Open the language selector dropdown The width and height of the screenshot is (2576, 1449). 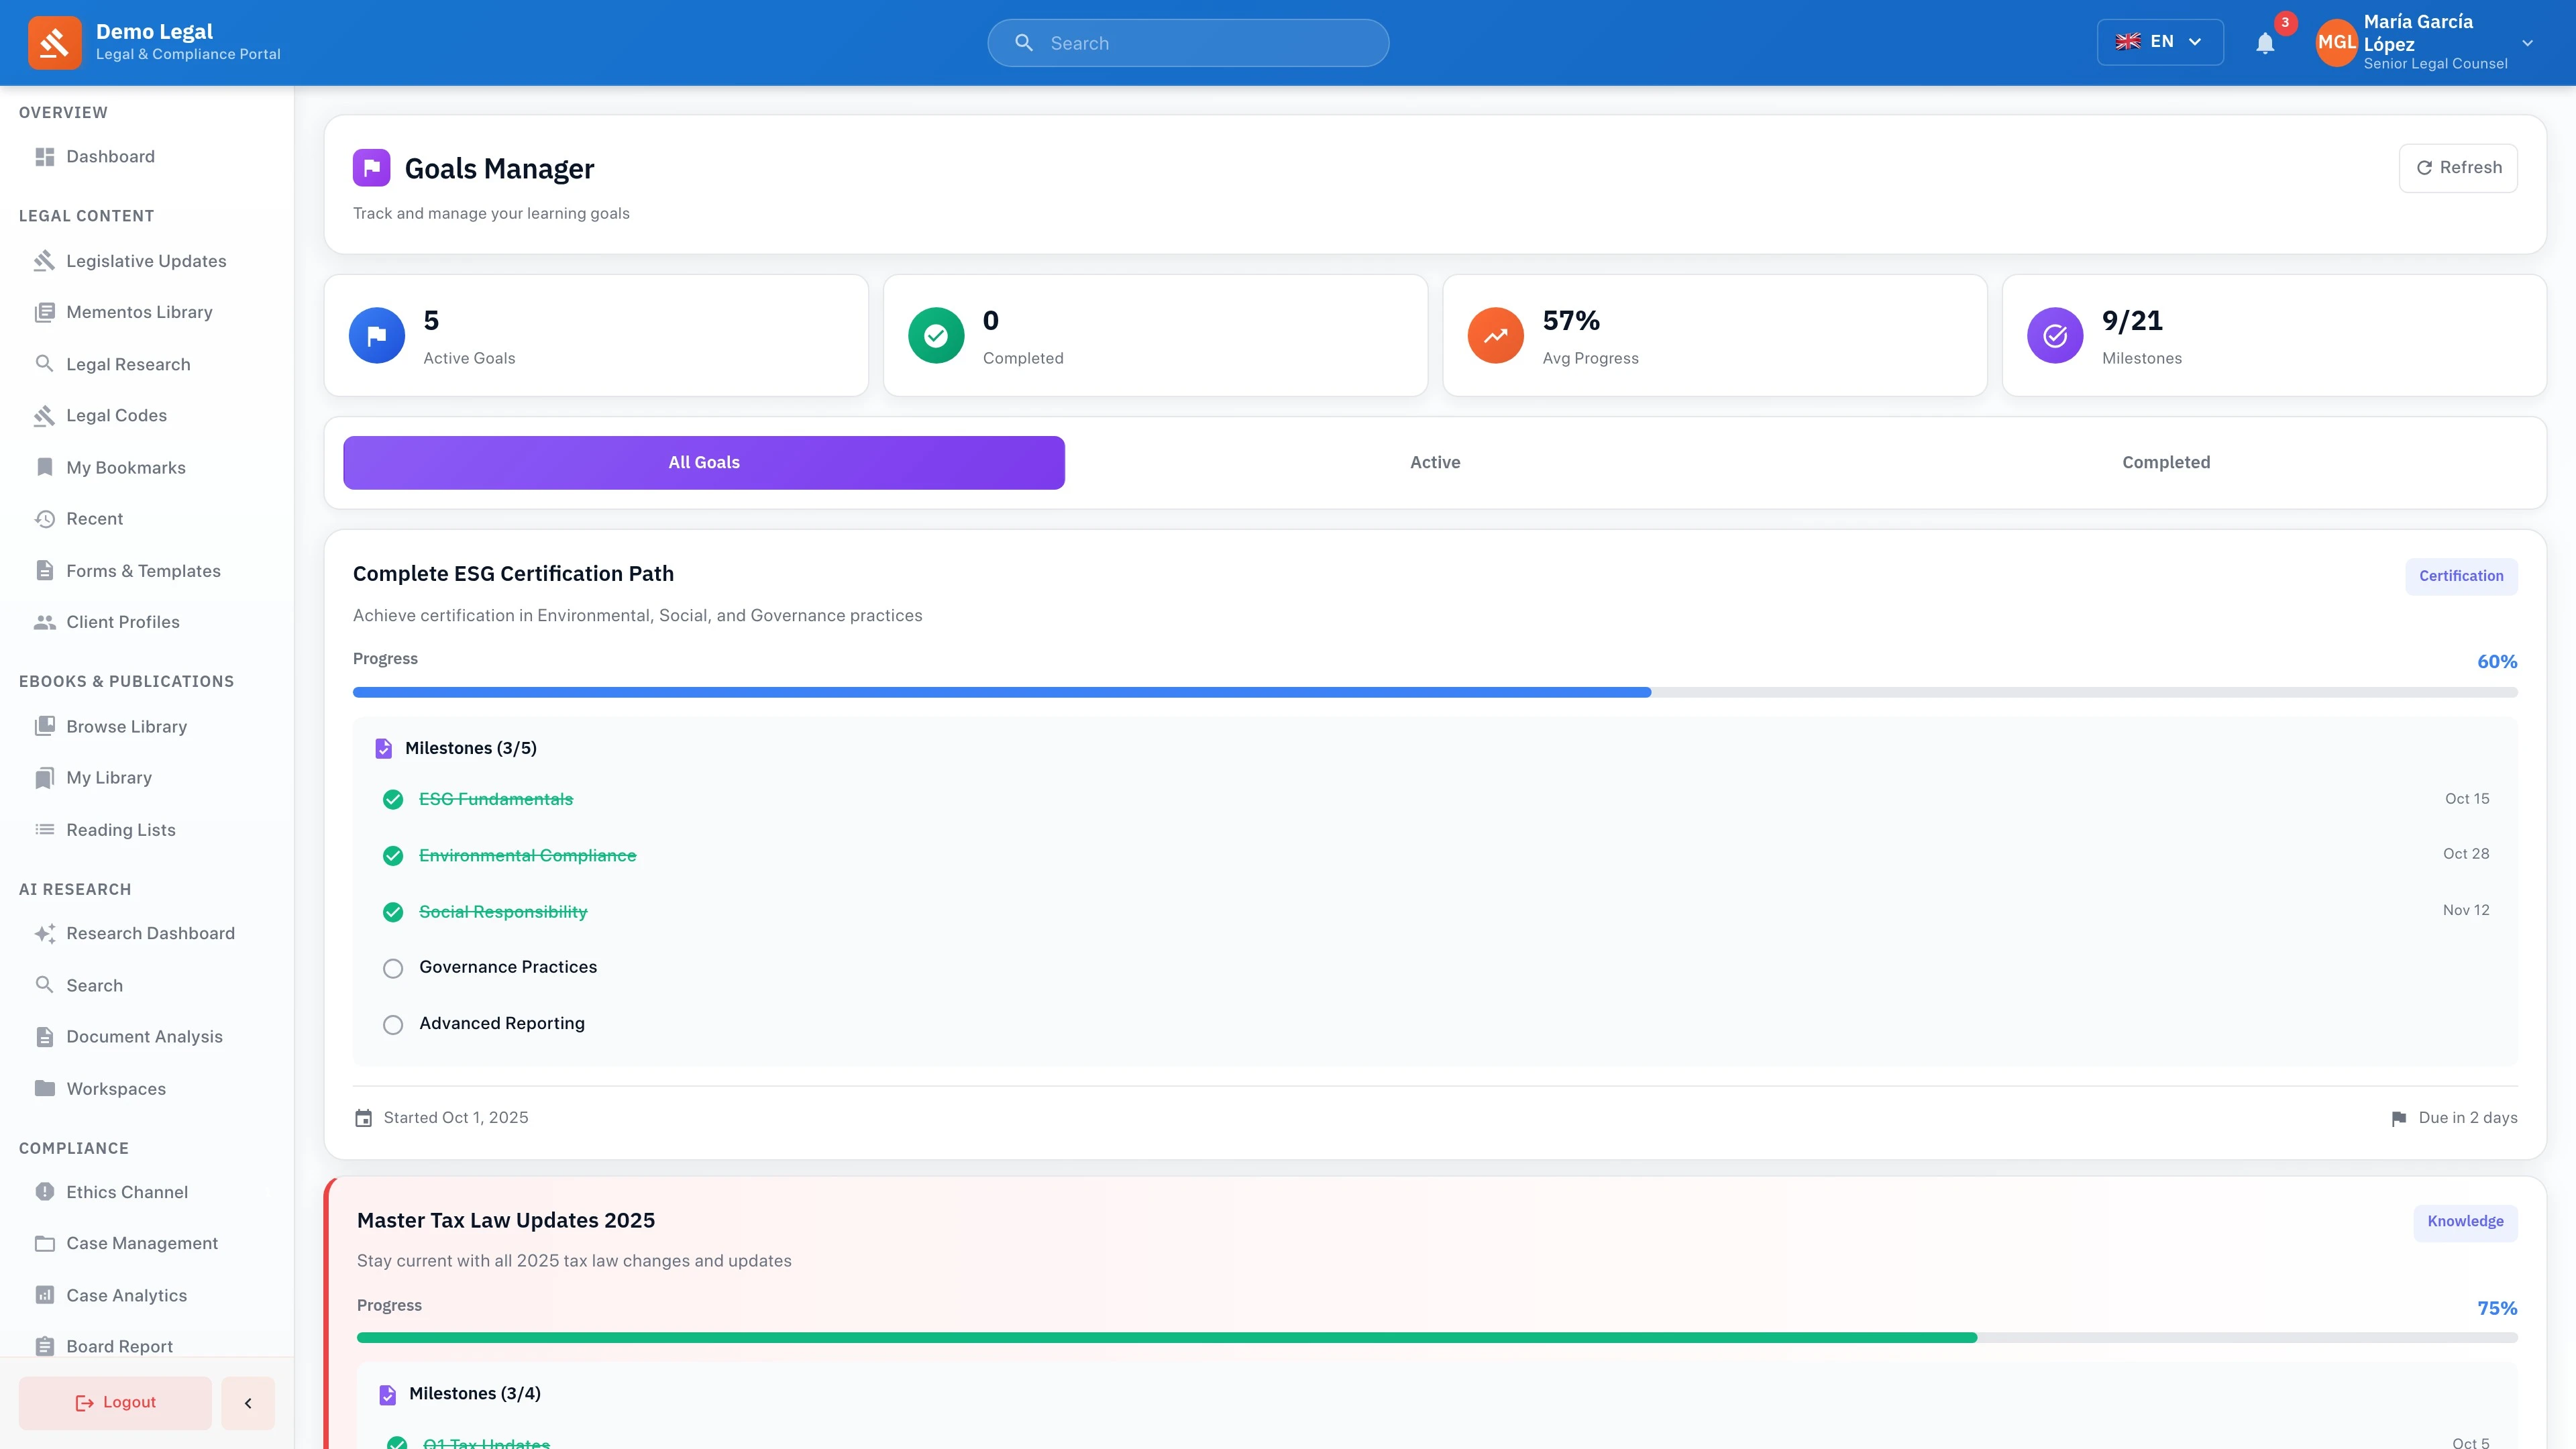(2160, 41)
